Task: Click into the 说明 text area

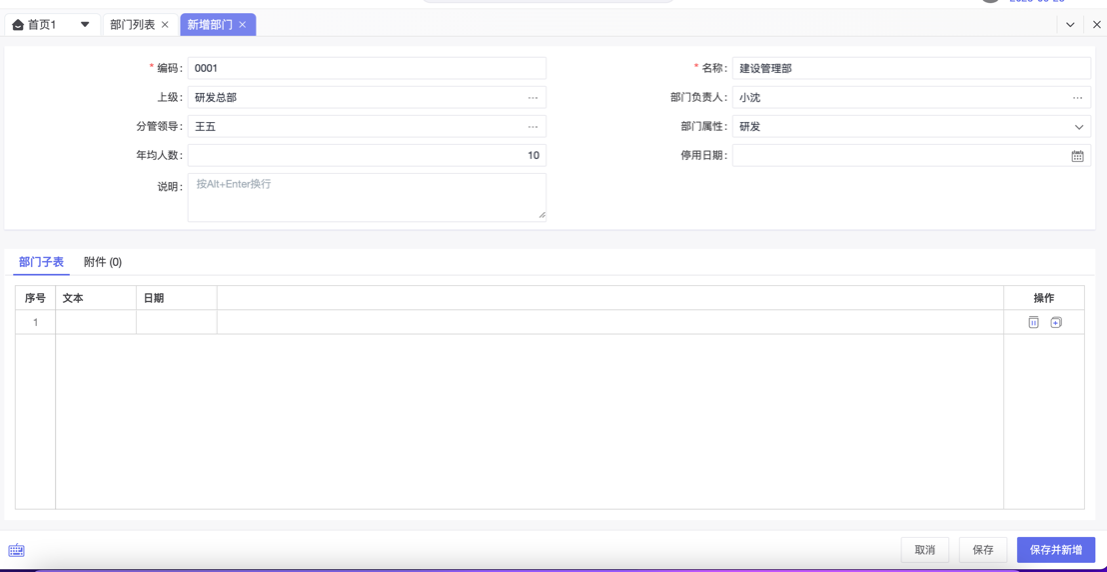Action: point(366,197)
